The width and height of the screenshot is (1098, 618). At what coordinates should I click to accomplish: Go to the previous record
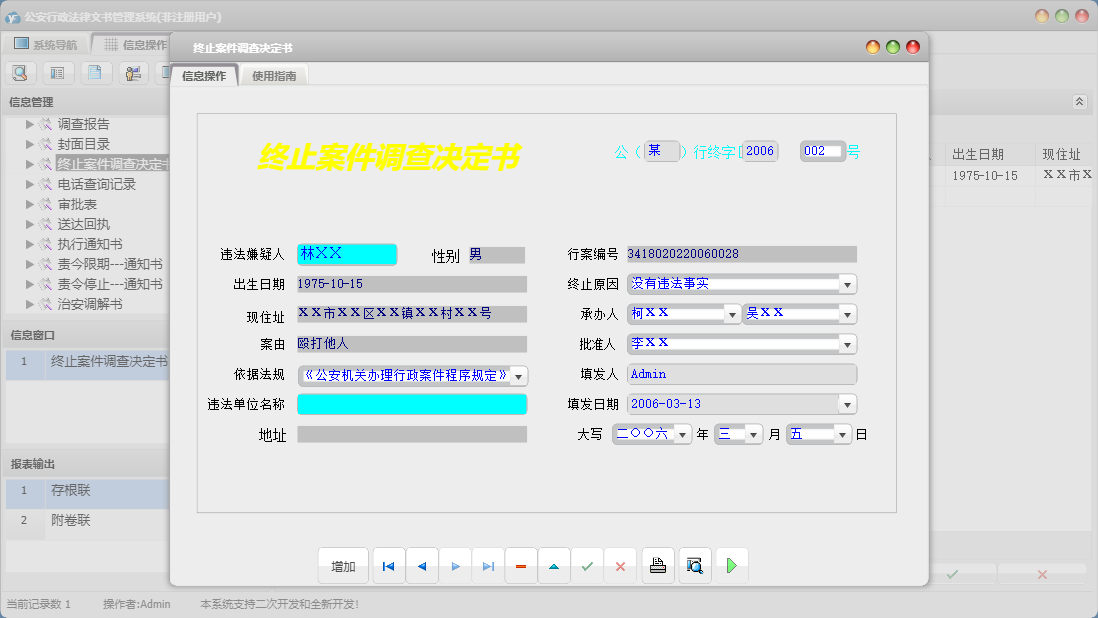[421, 566]
